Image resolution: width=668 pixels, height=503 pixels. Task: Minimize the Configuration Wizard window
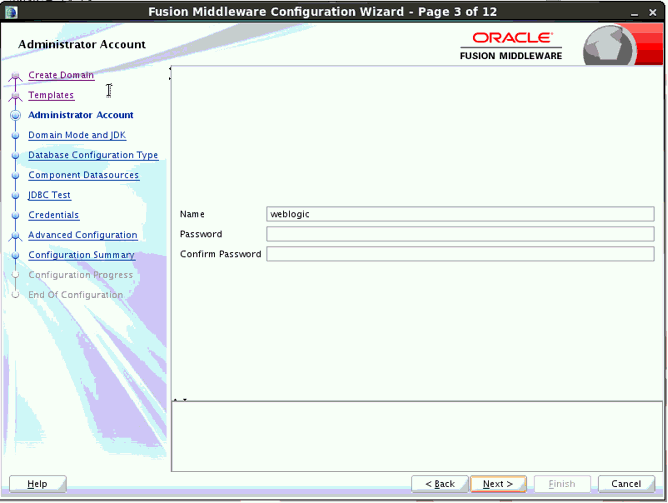point(635,13)
